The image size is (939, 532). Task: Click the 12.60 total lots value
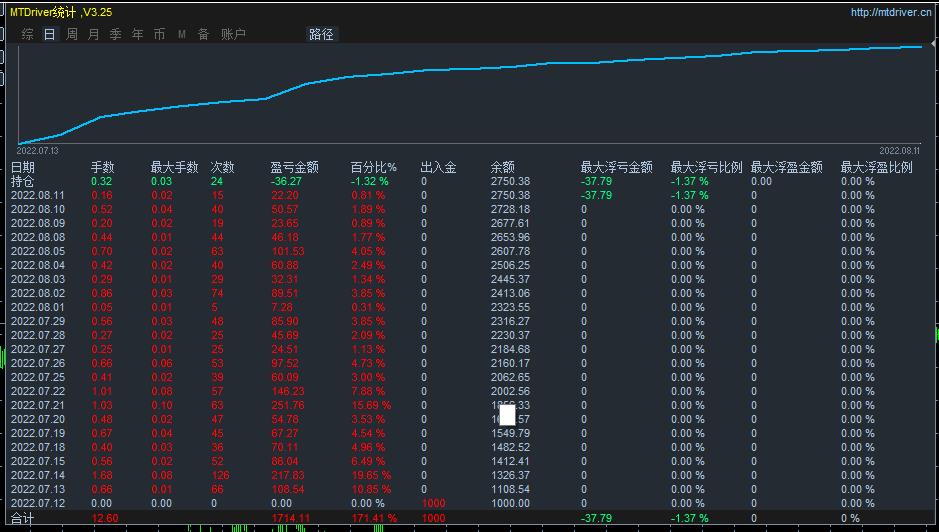tap(105, 518)
